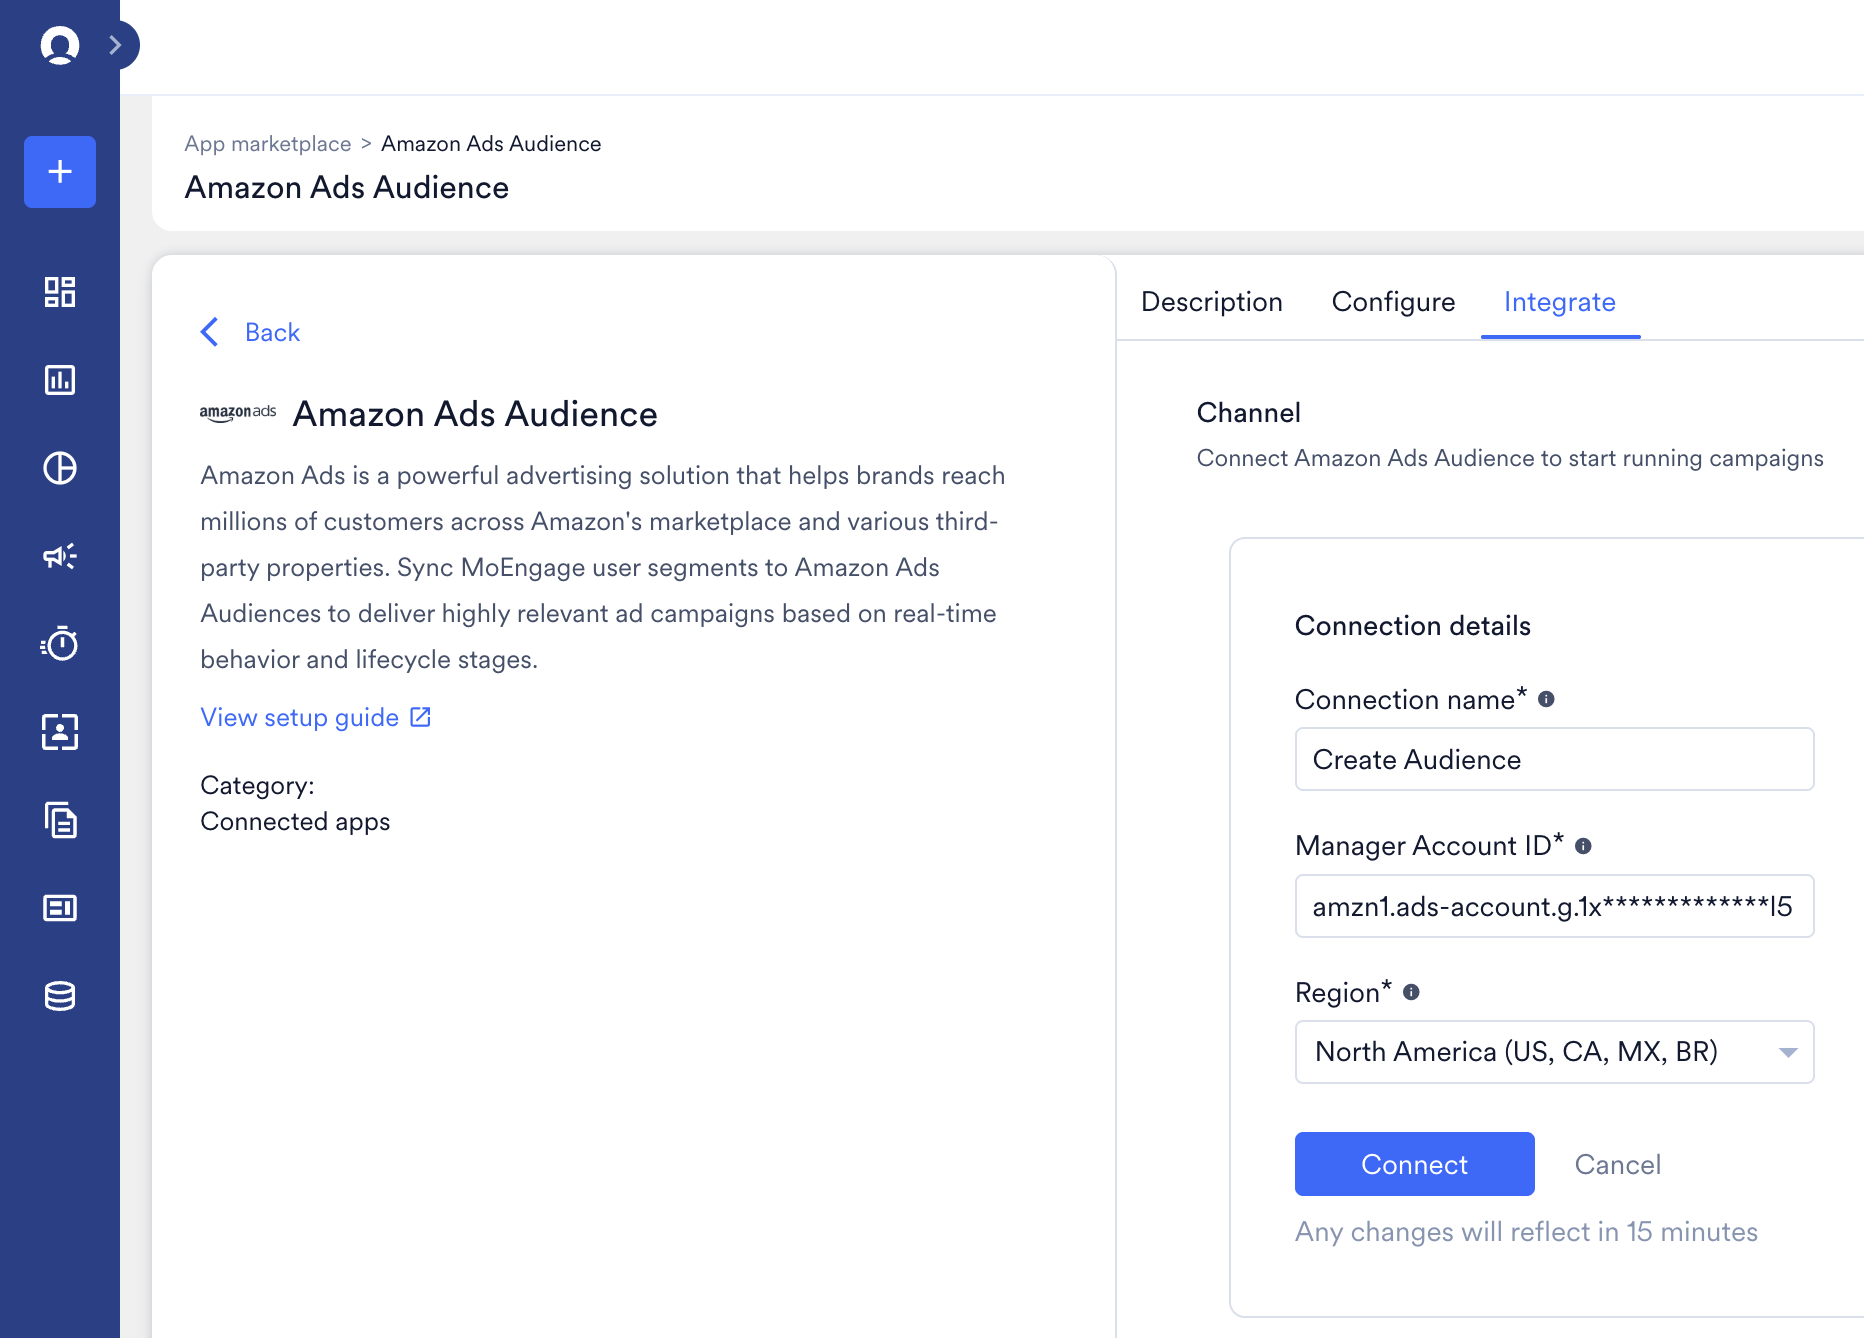Expand the sidebar with chevron arrow
Screen dimensions: 1864x1338
(x=116, y=45)
